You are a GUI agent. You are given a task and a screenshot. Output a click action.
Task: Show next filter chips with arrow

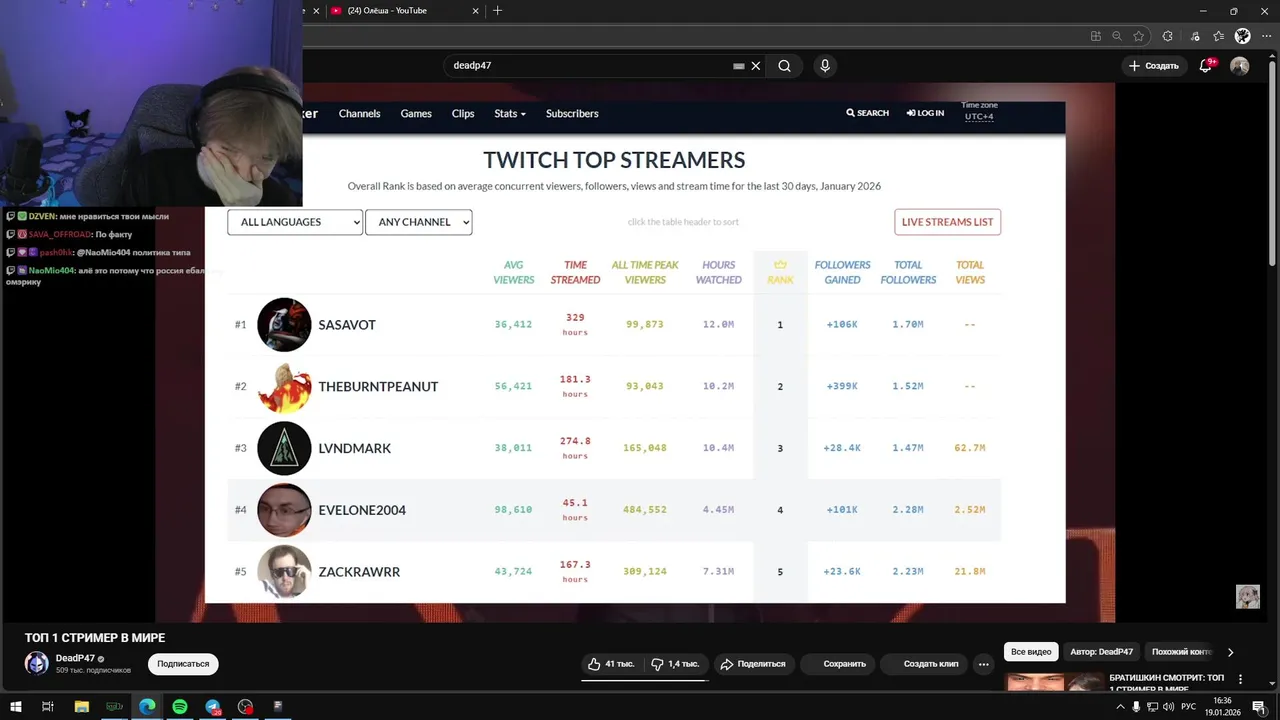pyautogui.click(x=1230, y=652)
